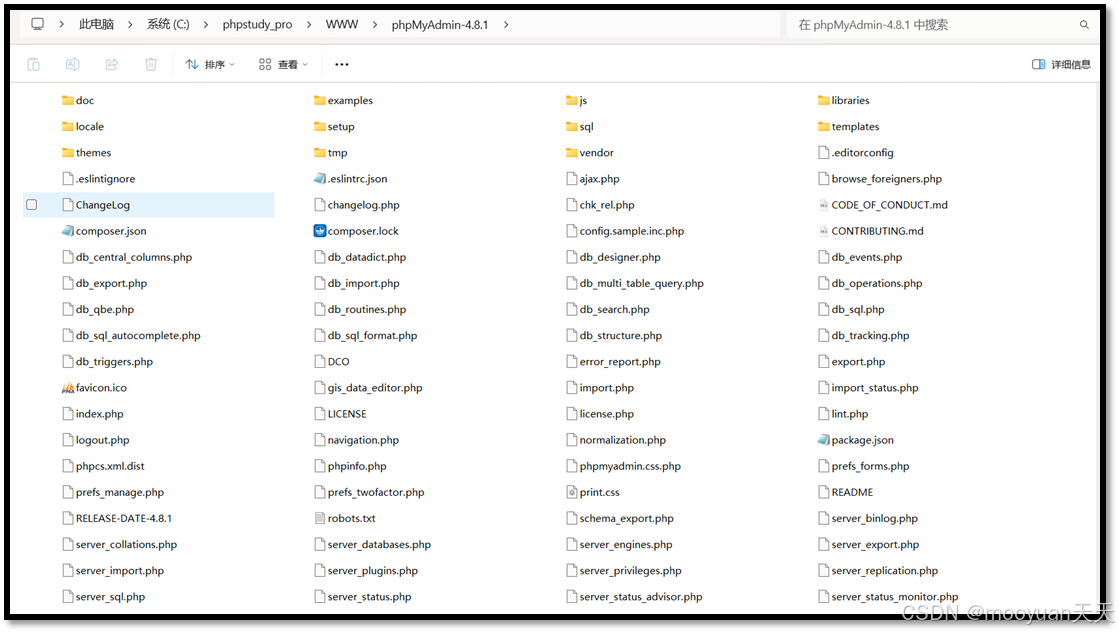The width and height of the screenshot is (1119, 633).
Task: Select the sql folder icon
Action: [572, 126]
